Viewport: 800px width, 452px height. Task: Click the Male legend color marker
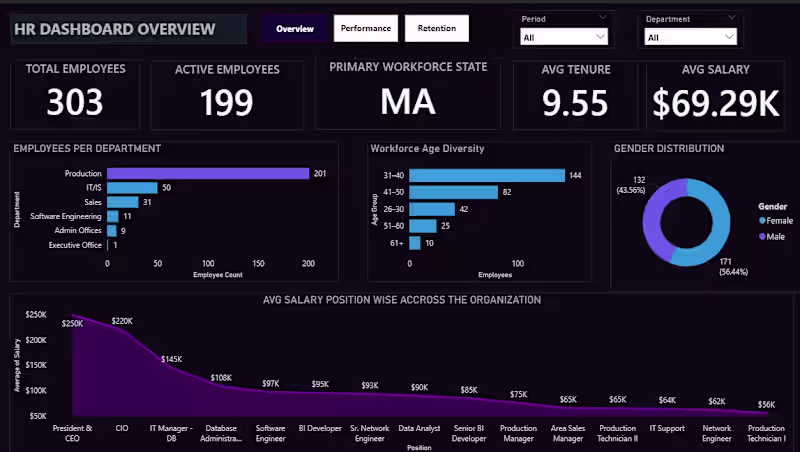pos(762,237)
